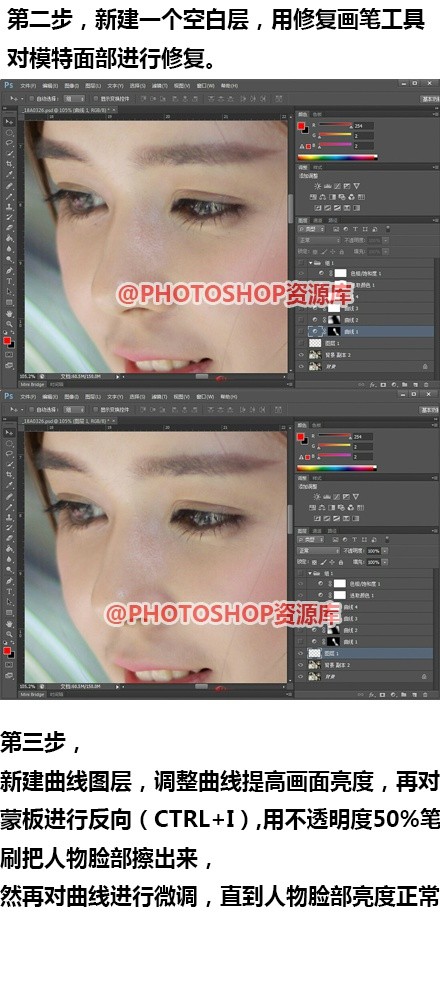
Task: Click the delete layer trash icon, lower window
Action: [x=425, y=695]
